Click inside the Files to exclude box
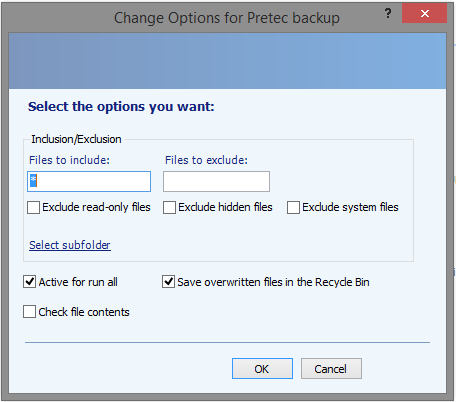Viewport: 456px width, 402px height. click(x=216, y=182)
